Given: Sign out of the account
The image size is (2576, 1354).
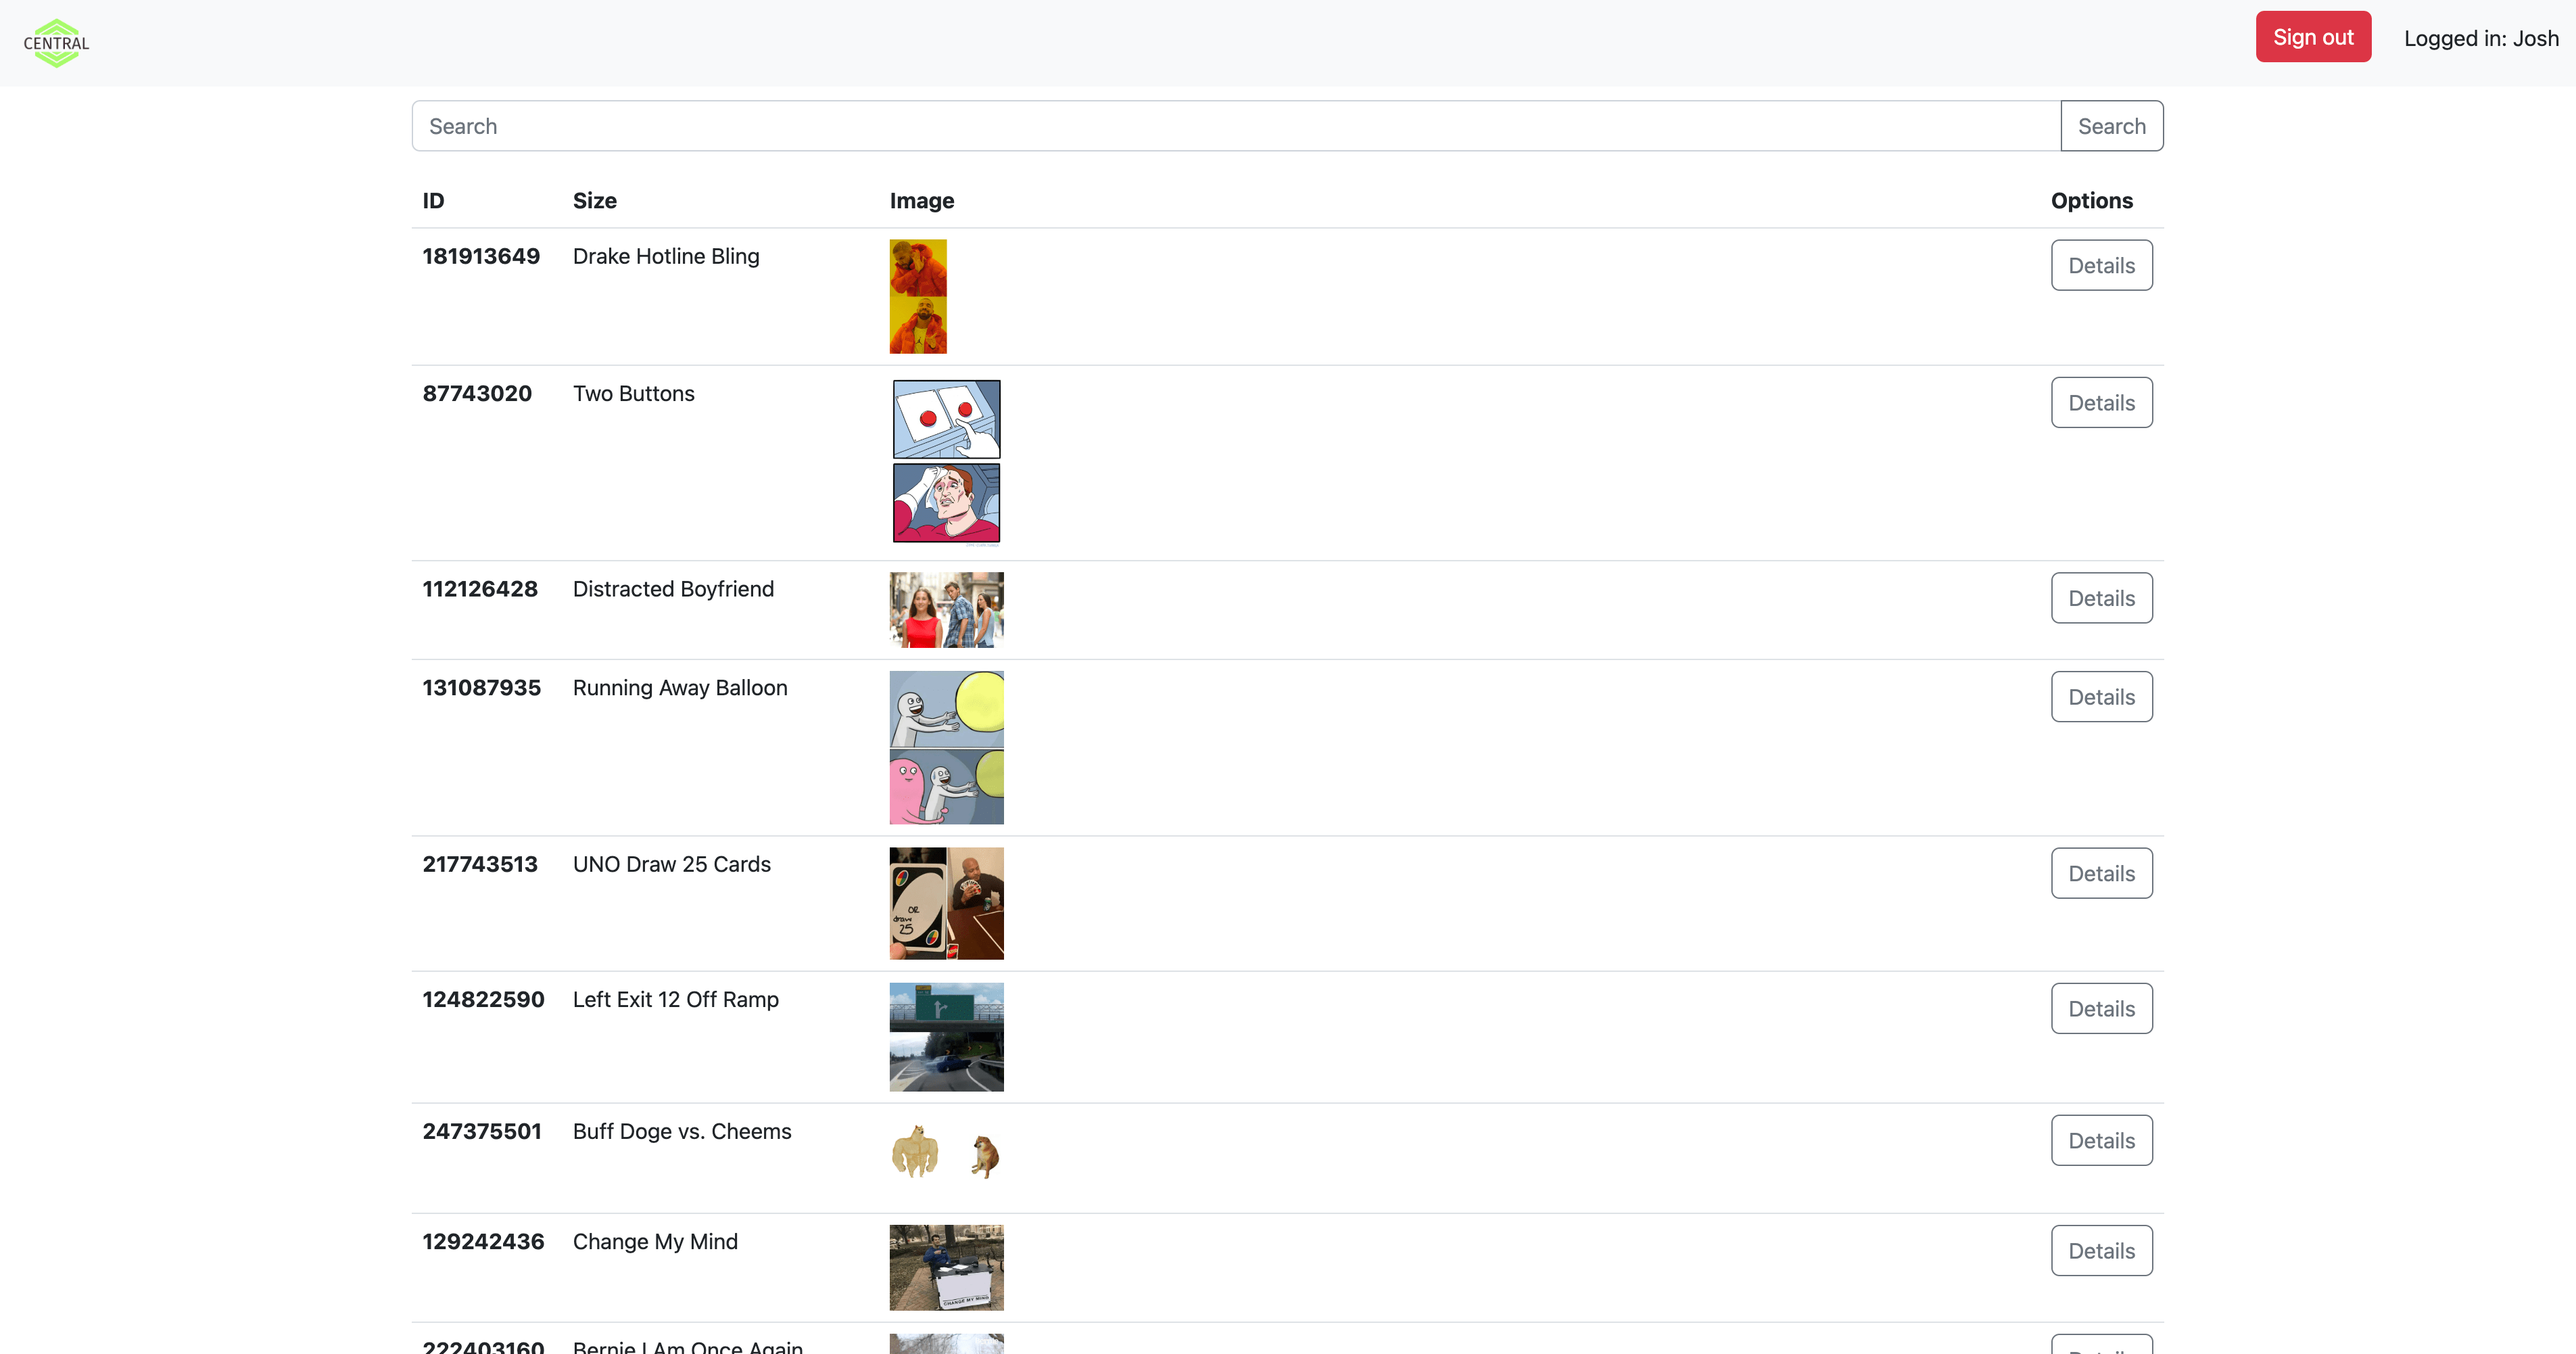Looking at the screenshot, I should (x=2312, y=37).
